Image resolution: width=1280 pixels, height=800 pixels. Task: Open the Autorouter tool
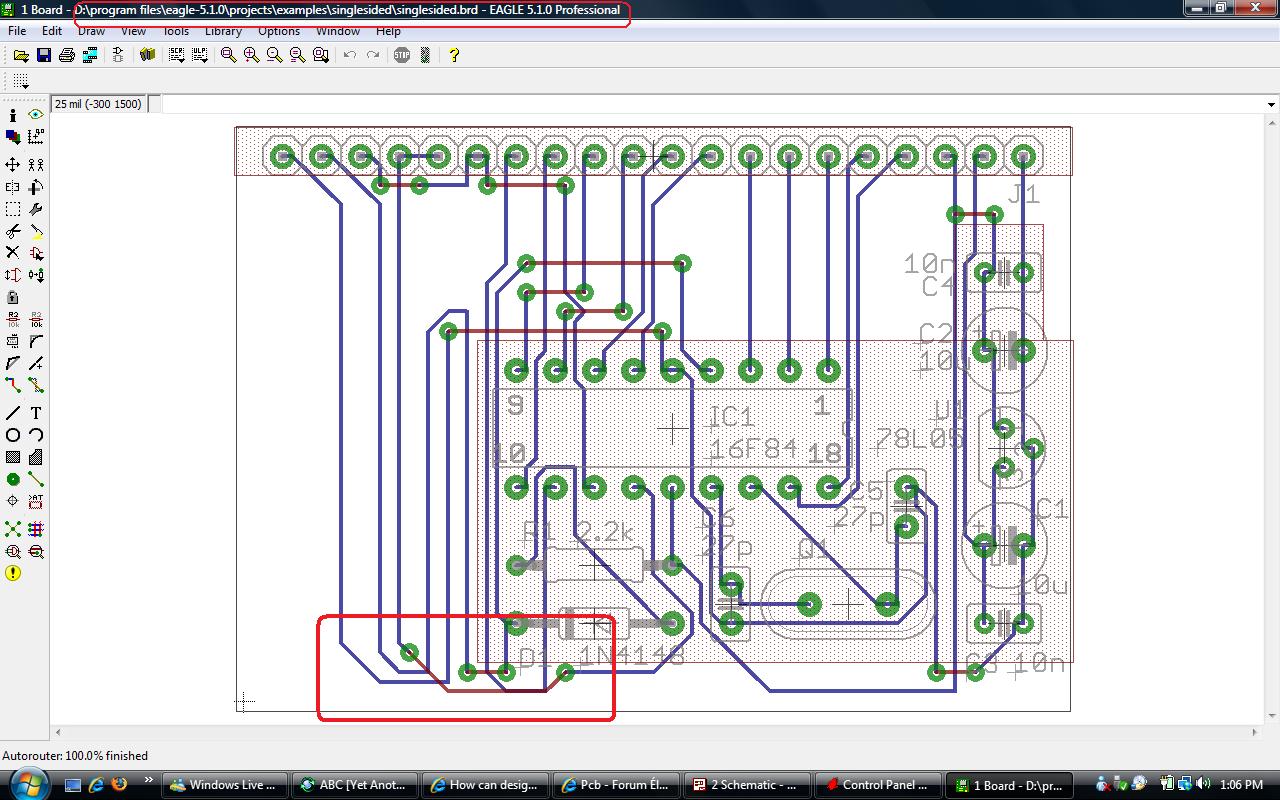pos(36,529)
